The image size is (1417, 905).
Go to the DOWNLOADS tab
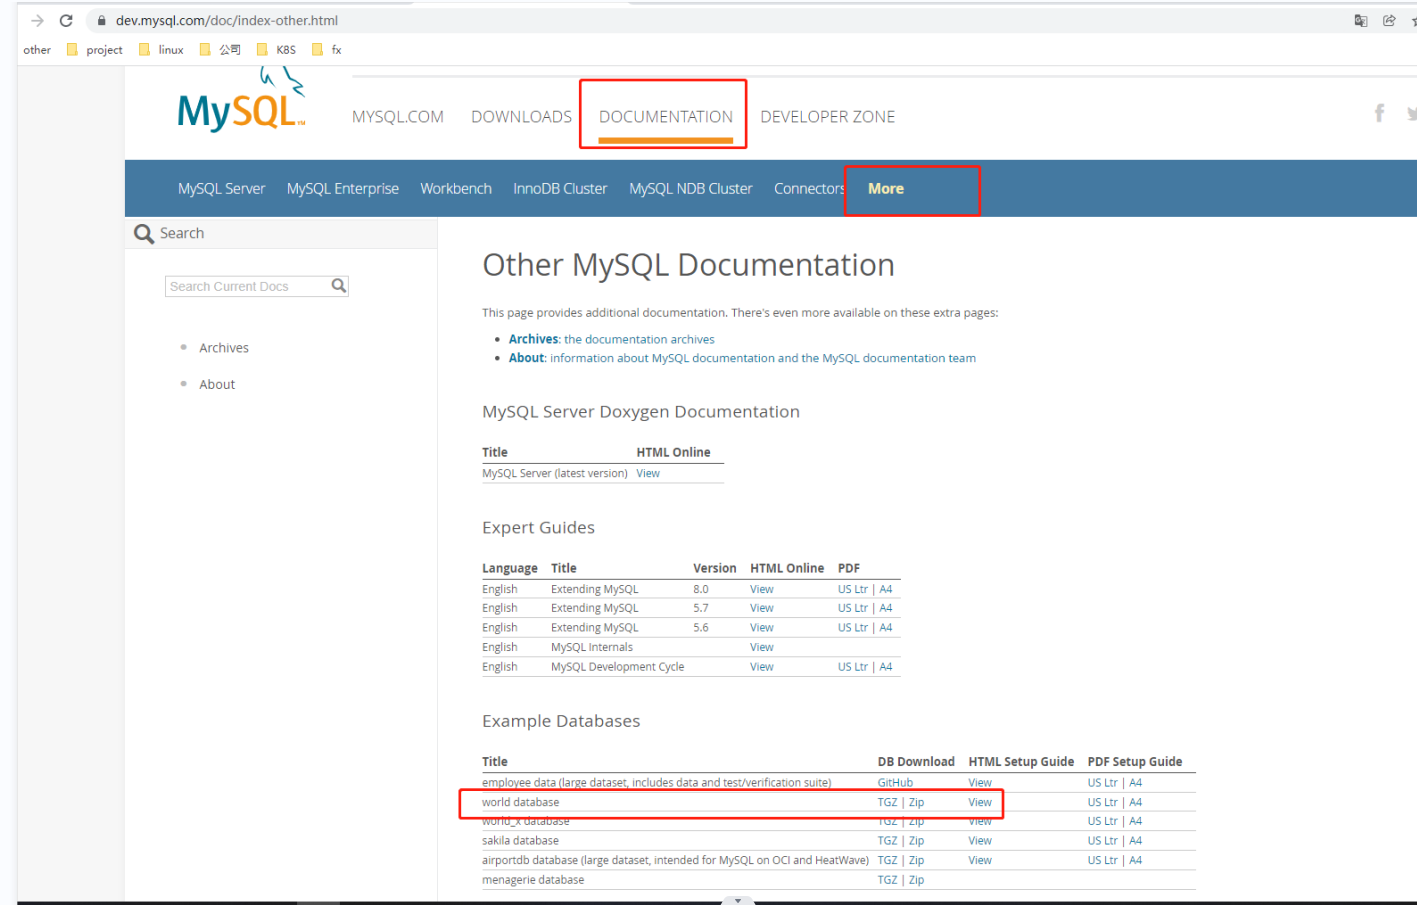click(x=522, y=117)
